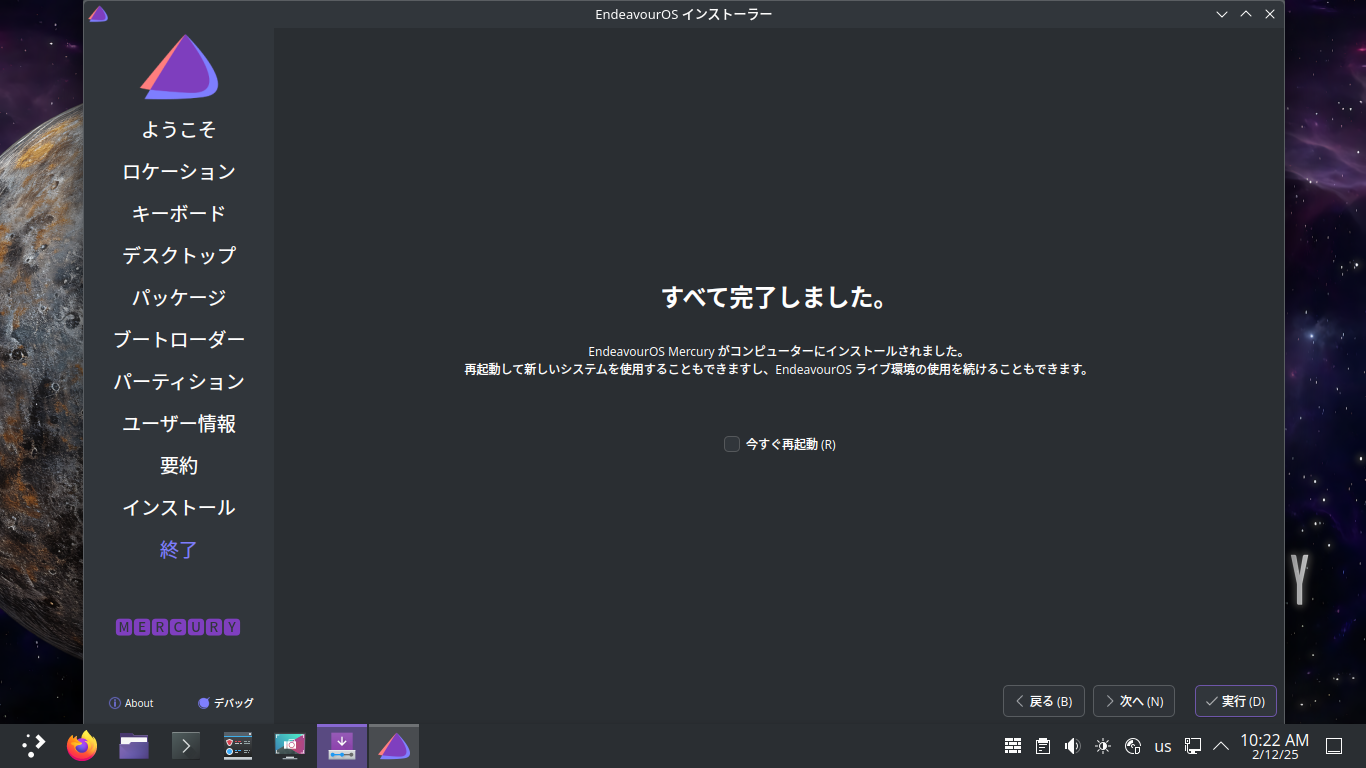The height and width of the screenshot is (768, 1366).
Task: Open the wired network tray icon
Action: [1193, 746]
